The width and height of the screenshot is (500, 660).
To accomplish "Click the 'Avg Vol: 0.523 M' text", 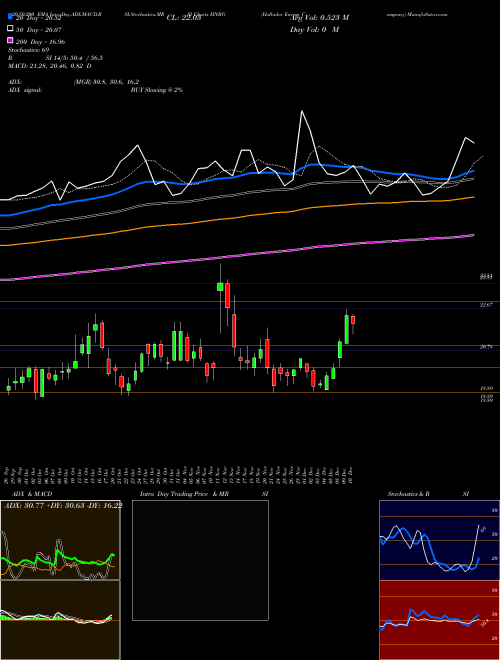I will point(319,17).
